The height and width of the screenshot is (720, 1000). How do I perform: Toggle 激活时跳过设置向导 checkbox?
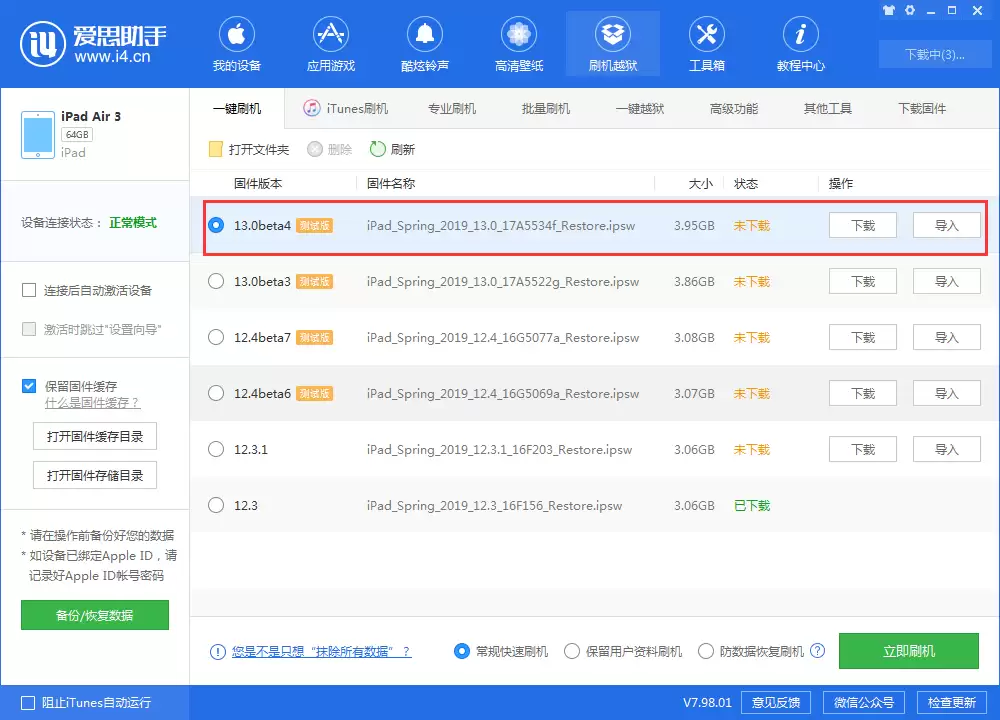tap(29, 329)
